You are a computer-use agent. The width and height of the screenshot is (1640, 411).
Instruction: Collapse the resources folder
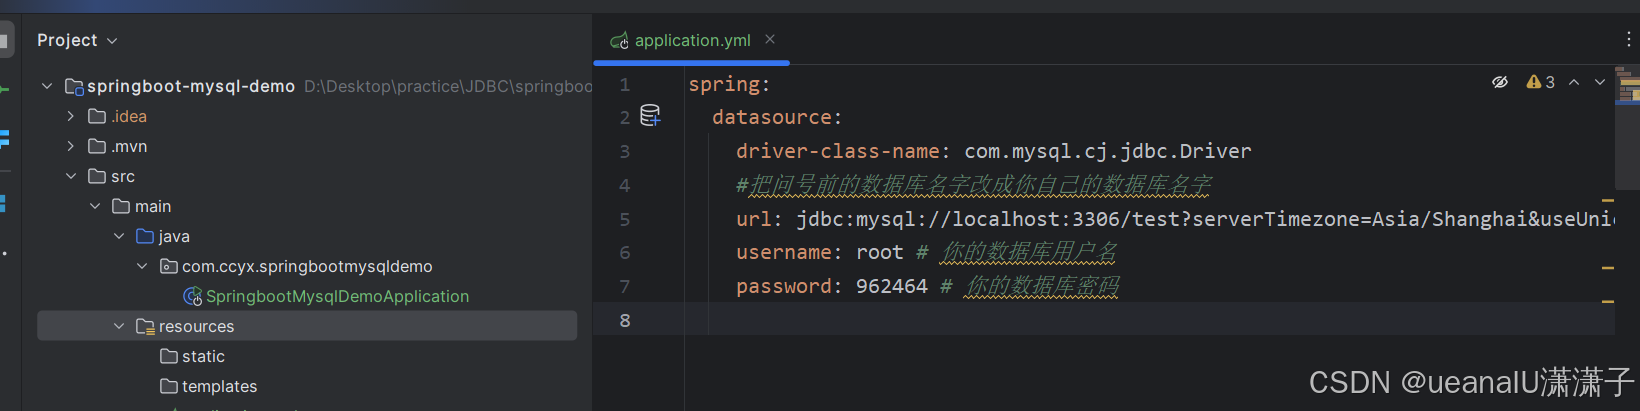click(x=119, y=326)
